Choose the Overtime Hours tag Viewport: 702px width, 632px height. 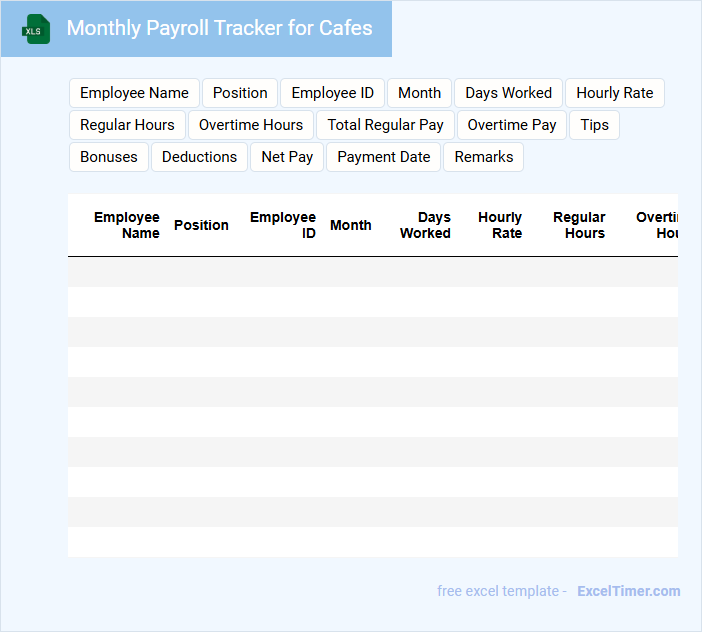251,125
